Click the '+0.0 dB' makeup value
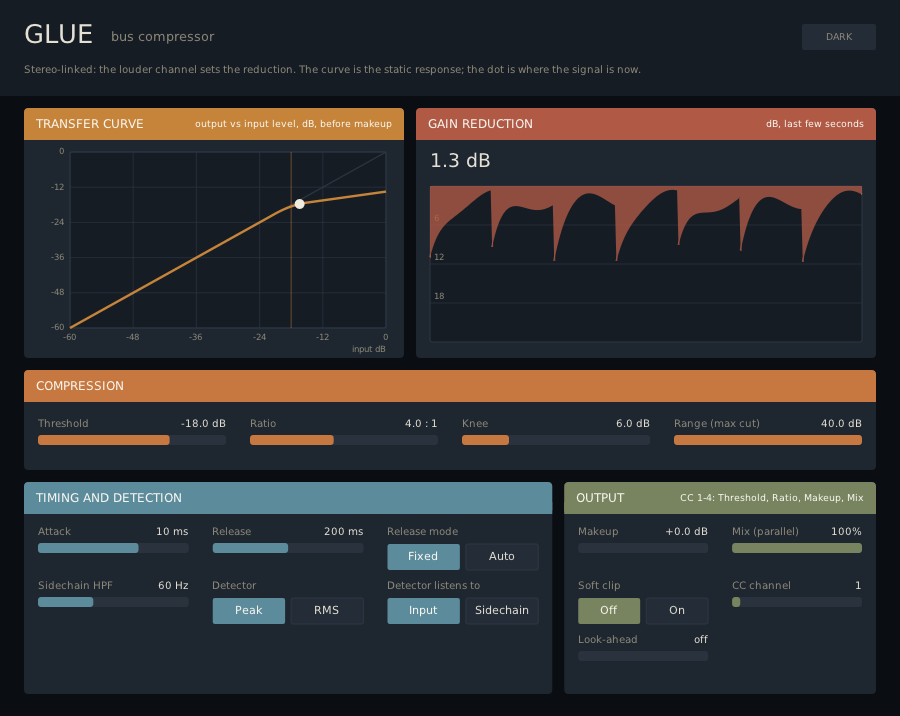Screen dimensions: 900x716 686,531
